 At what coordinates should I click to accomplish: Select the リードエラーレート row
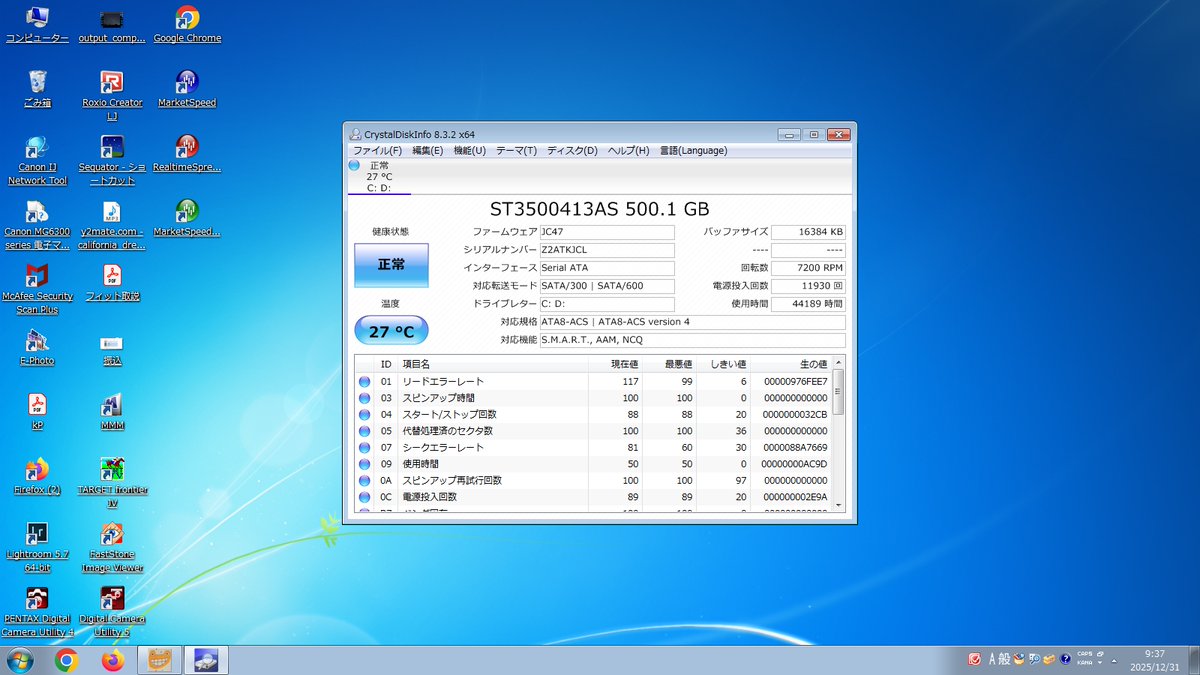coord(594,382)
